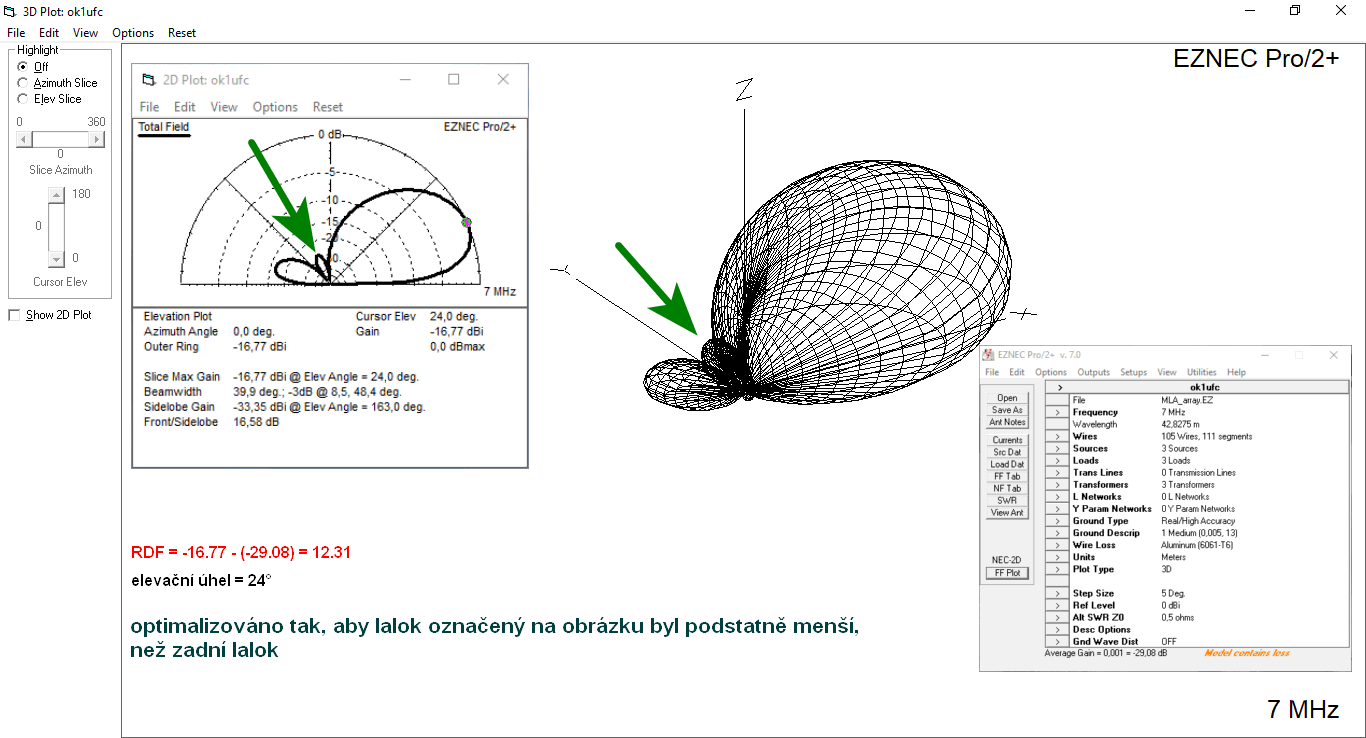Open the Options menu in 3D Plot window
Viewport: 1366px width, 738px height.
(133, 33)
